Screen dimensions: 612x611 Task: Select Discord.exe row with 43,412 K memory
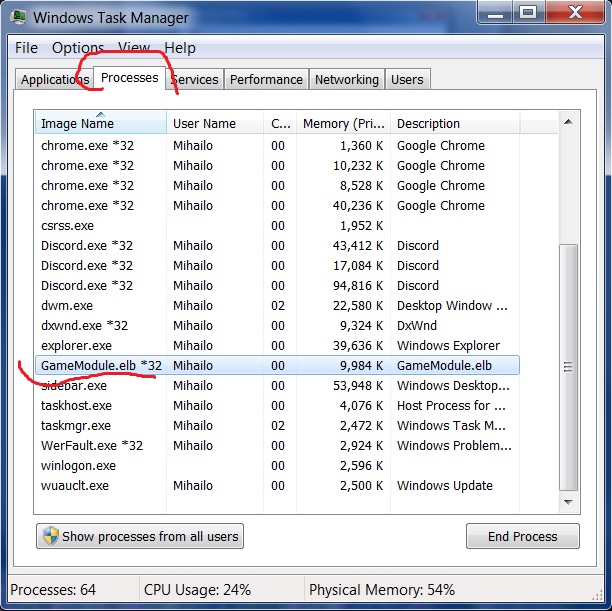click(x=277, y=246)
